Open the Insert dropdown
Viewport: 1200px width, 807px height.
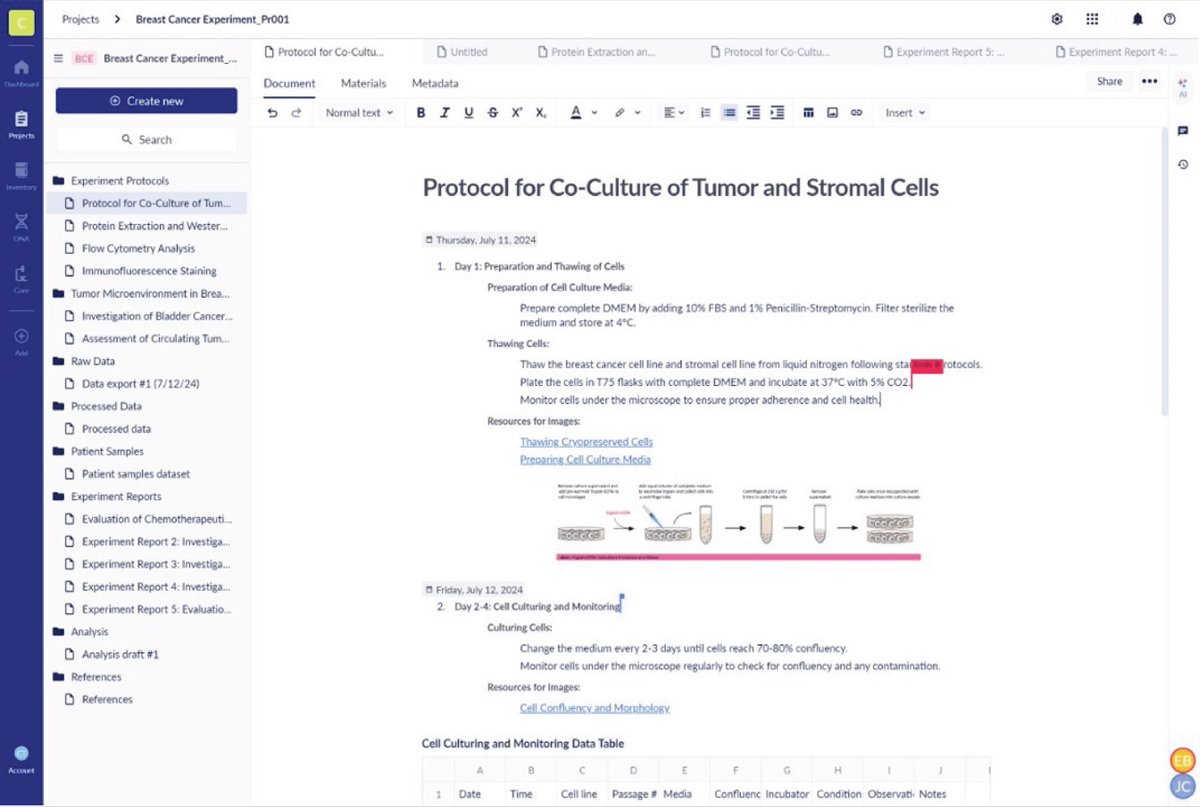pos(902,112)
